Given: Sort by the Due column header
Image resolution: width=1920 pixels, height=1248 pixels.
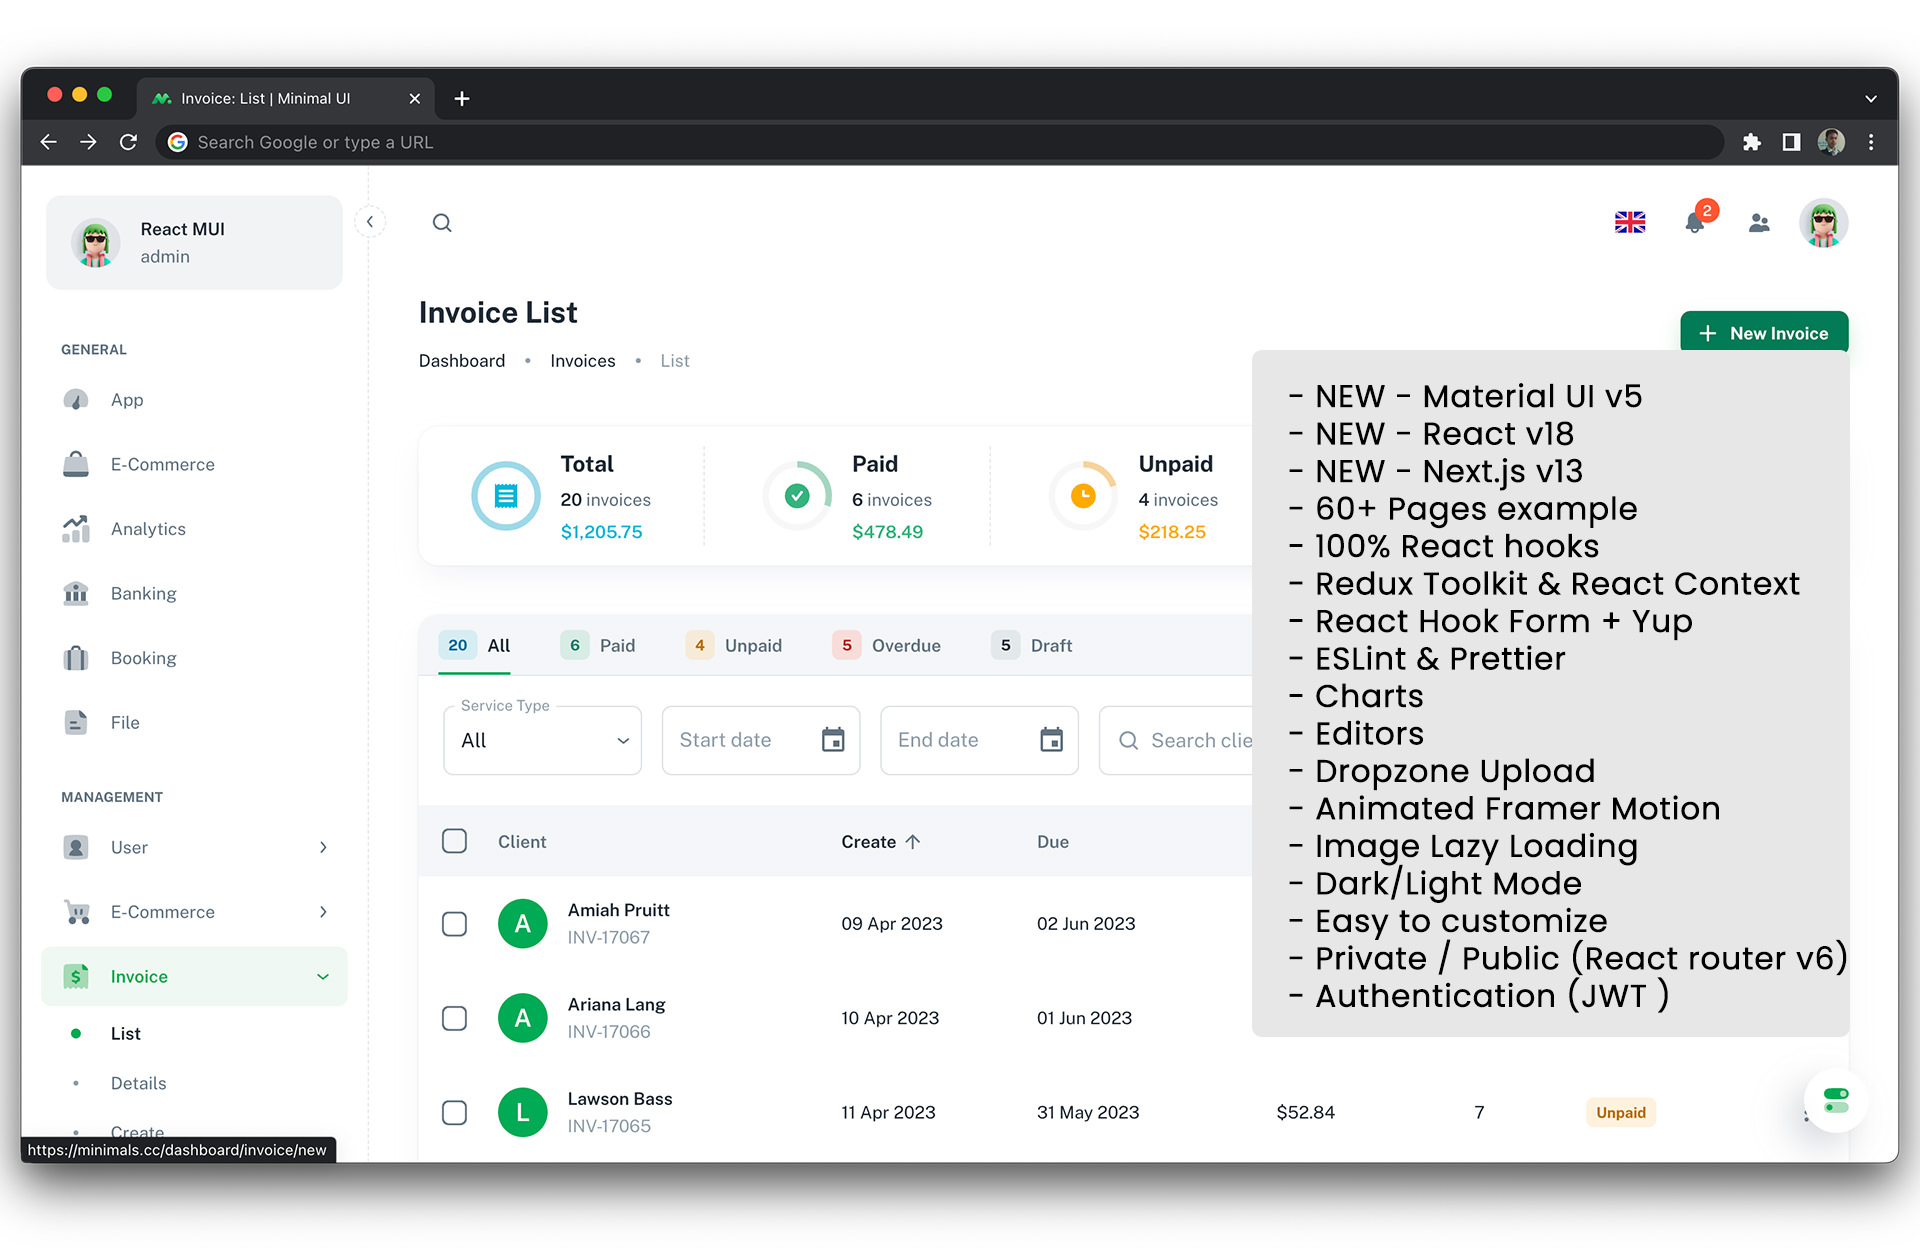Looking at the screenshot, I should point(1053,842).
